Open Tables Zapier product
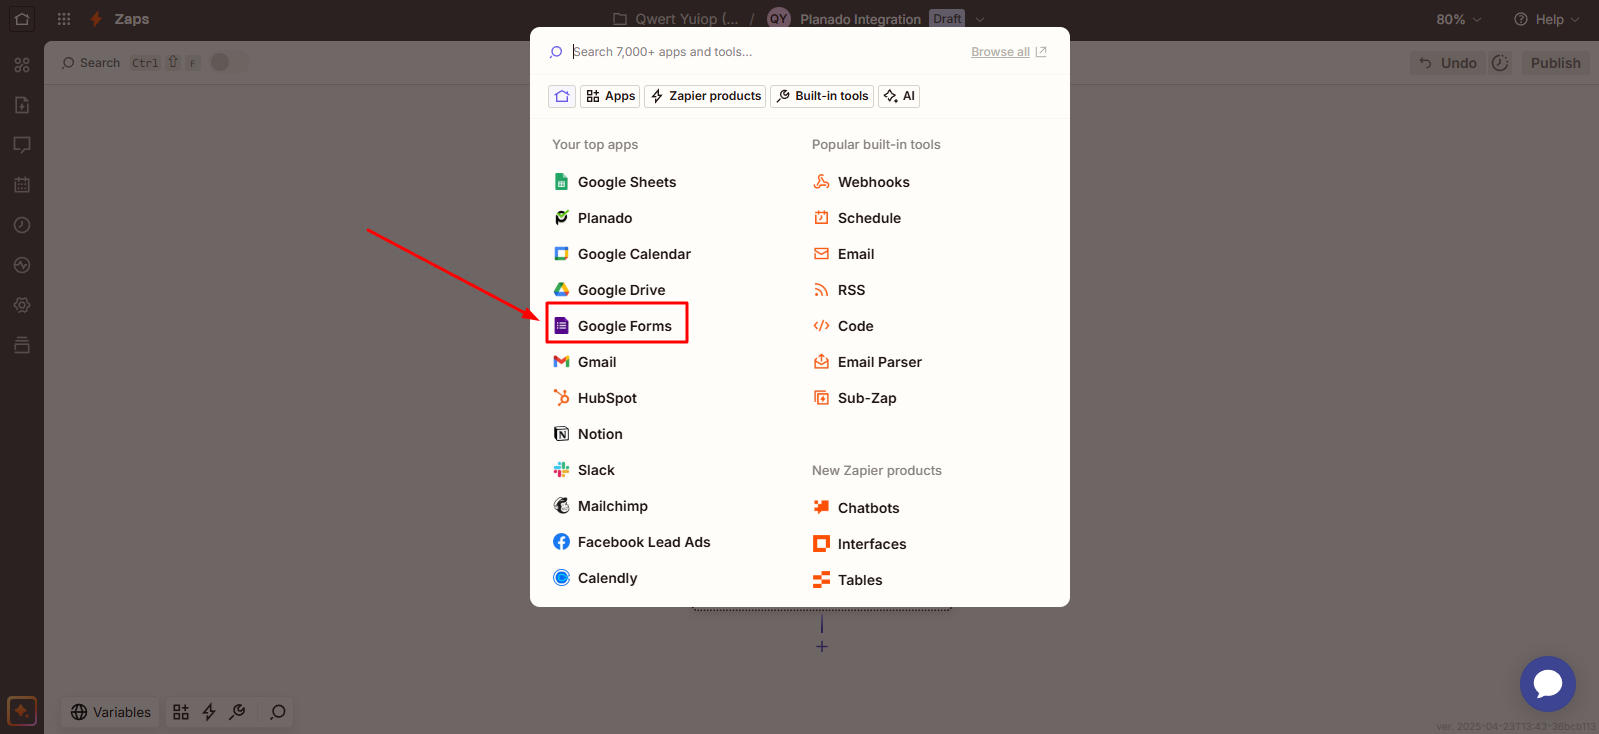 click(848, 580)
